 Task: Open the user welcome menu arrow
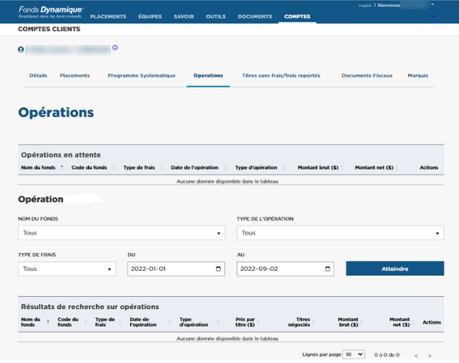pyautogui.click(x=432, y=5)
